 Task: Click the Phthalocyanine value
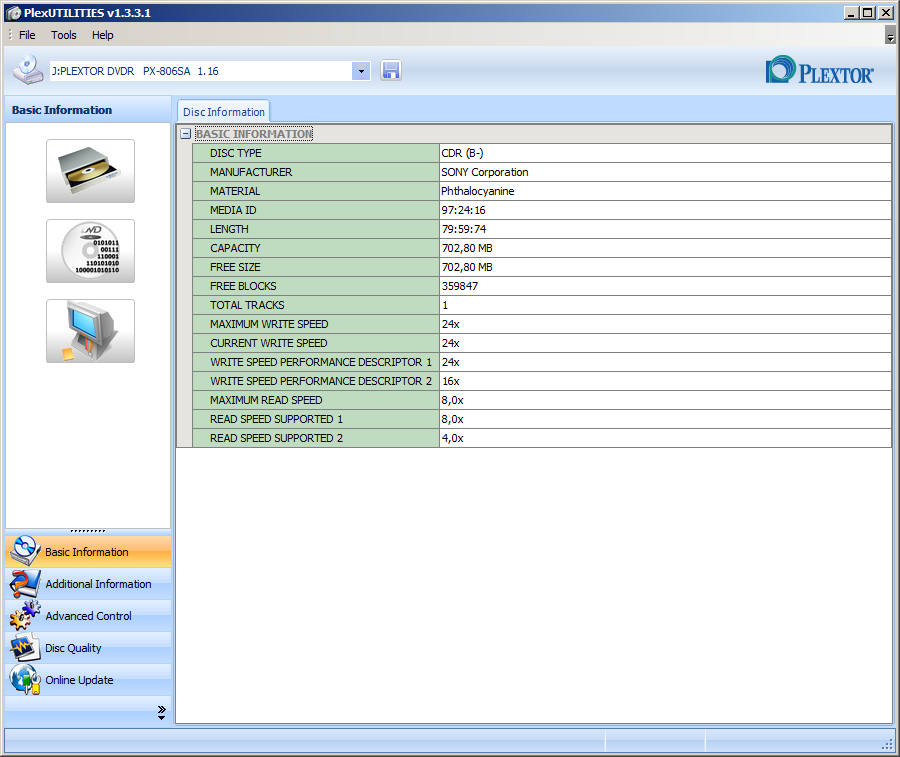point(665,191)
